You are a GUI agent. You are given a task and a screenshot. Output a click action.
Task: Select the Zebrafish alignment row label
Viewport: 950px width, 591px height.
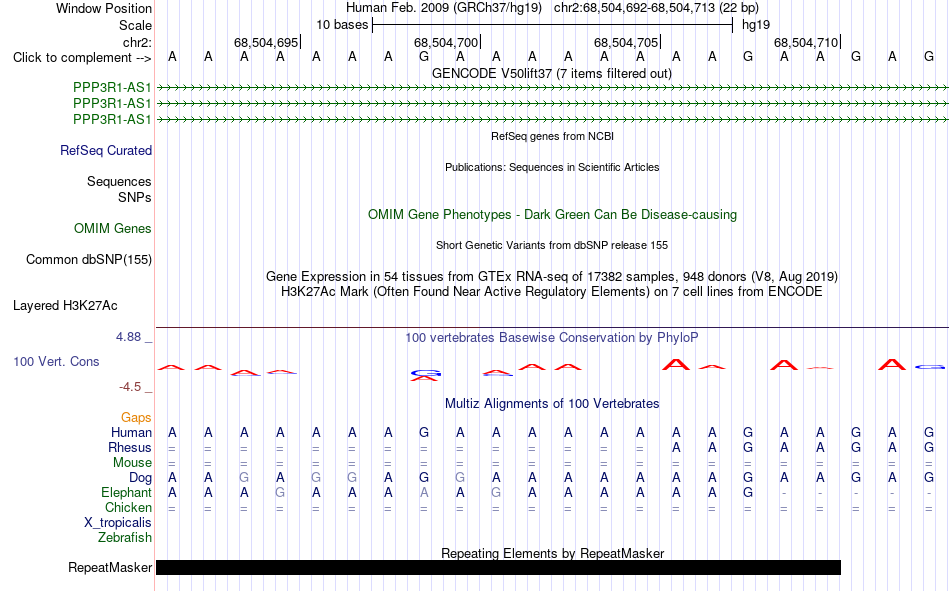click(x=125, y=538)
